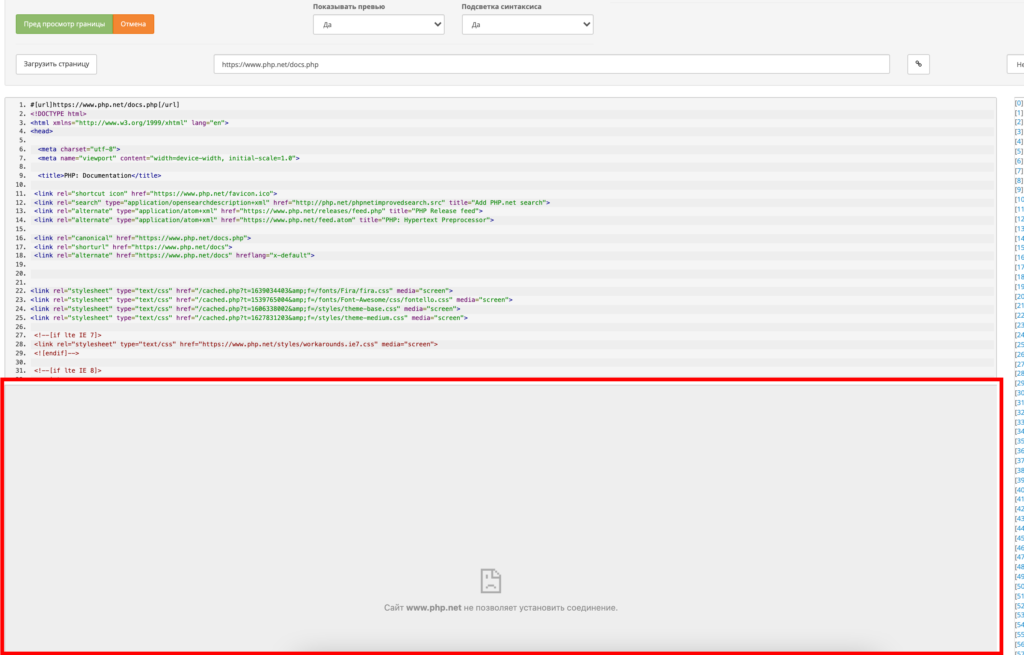Open index link [2]

tap(1019, 122)
